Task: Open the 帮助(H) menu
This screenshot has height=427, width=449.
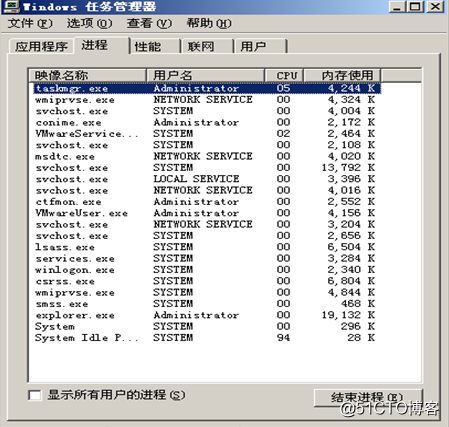Action: (x=209, y=23)
